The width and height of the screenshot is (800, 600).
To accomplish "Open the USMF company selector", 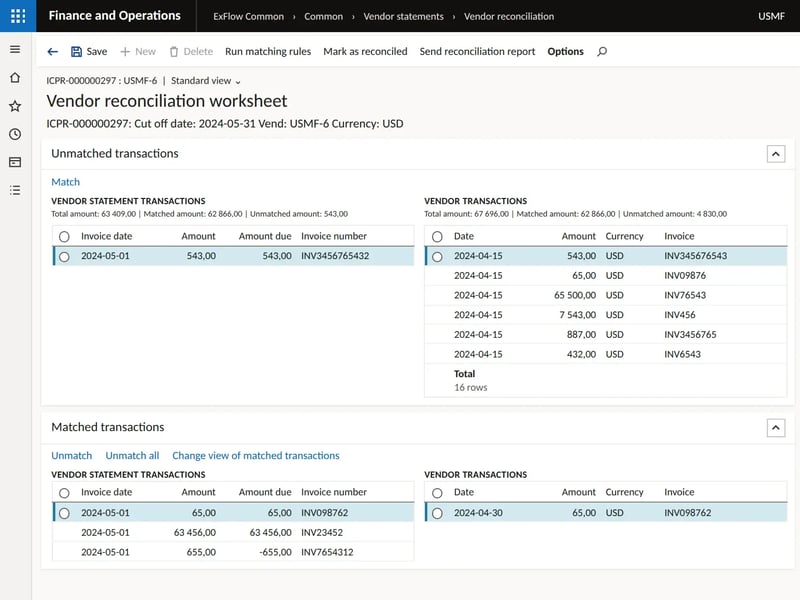I will pyautogui.click(x=771, y=16).
